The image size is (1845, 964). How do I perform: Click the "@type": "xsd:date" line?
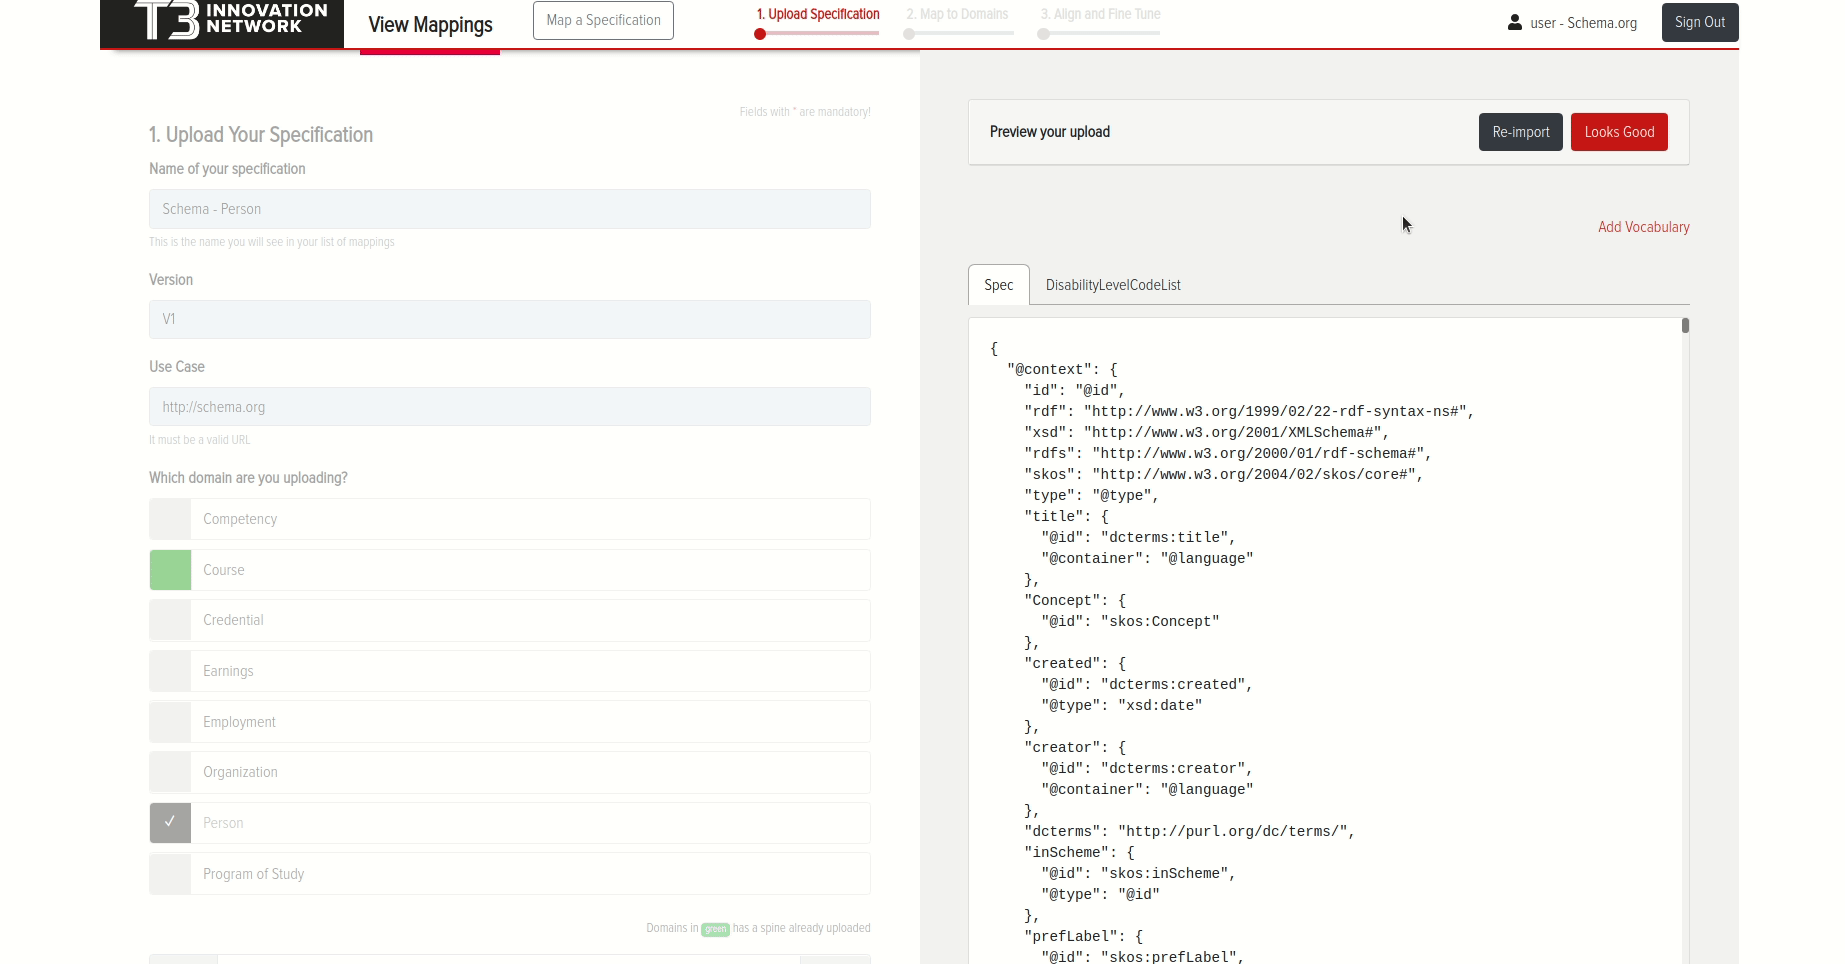click(1122, 705)
